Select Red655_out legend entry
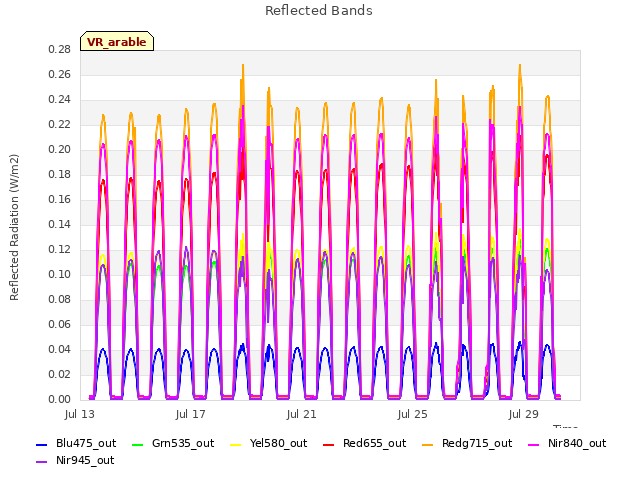Image resolution: width=640 pixels, height=480 pixels. (364, 443)
